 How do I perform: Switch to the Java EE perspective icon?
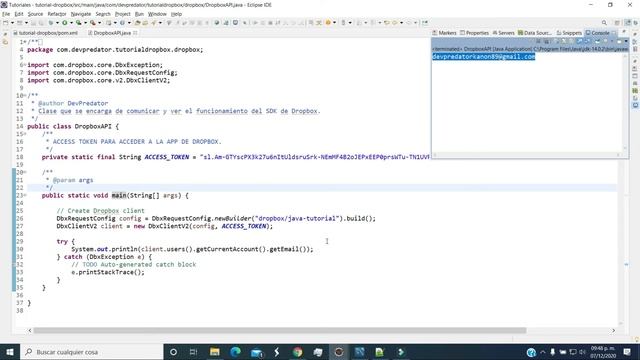627,23
